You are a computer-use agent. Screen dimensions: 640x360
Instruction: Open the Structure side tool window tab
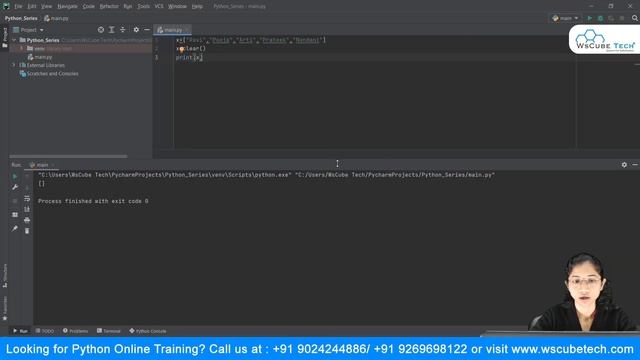click(4, 276)
